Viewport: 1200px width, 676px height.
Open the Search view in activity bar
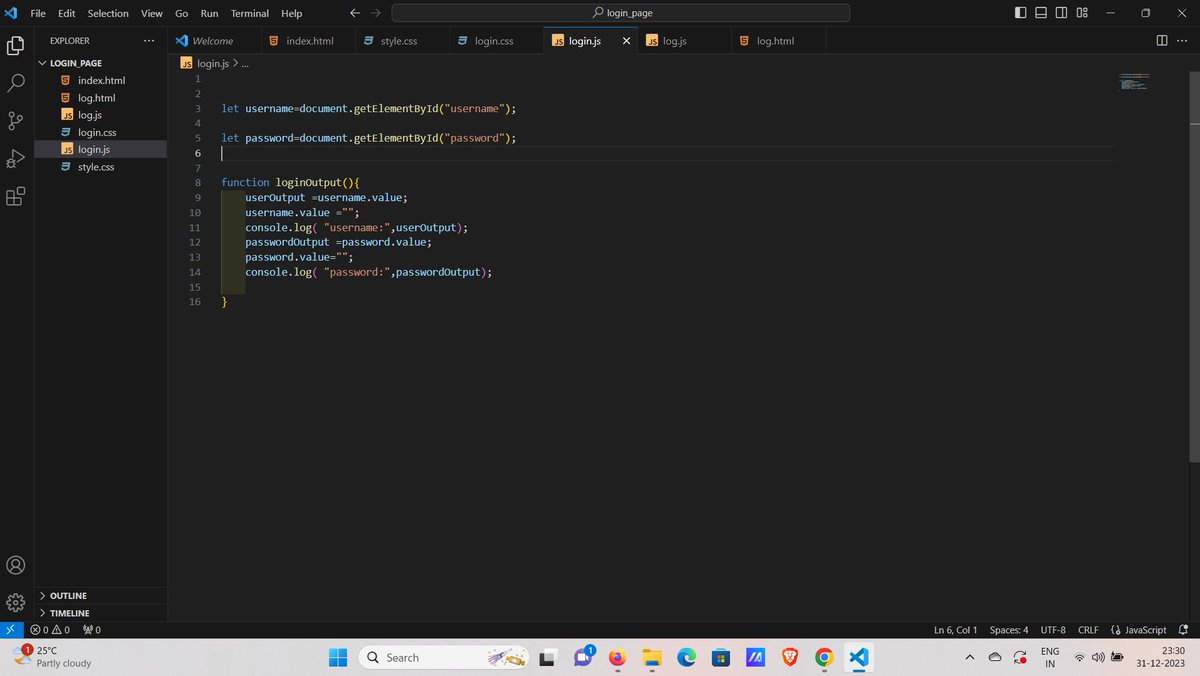tap(16, 83)
